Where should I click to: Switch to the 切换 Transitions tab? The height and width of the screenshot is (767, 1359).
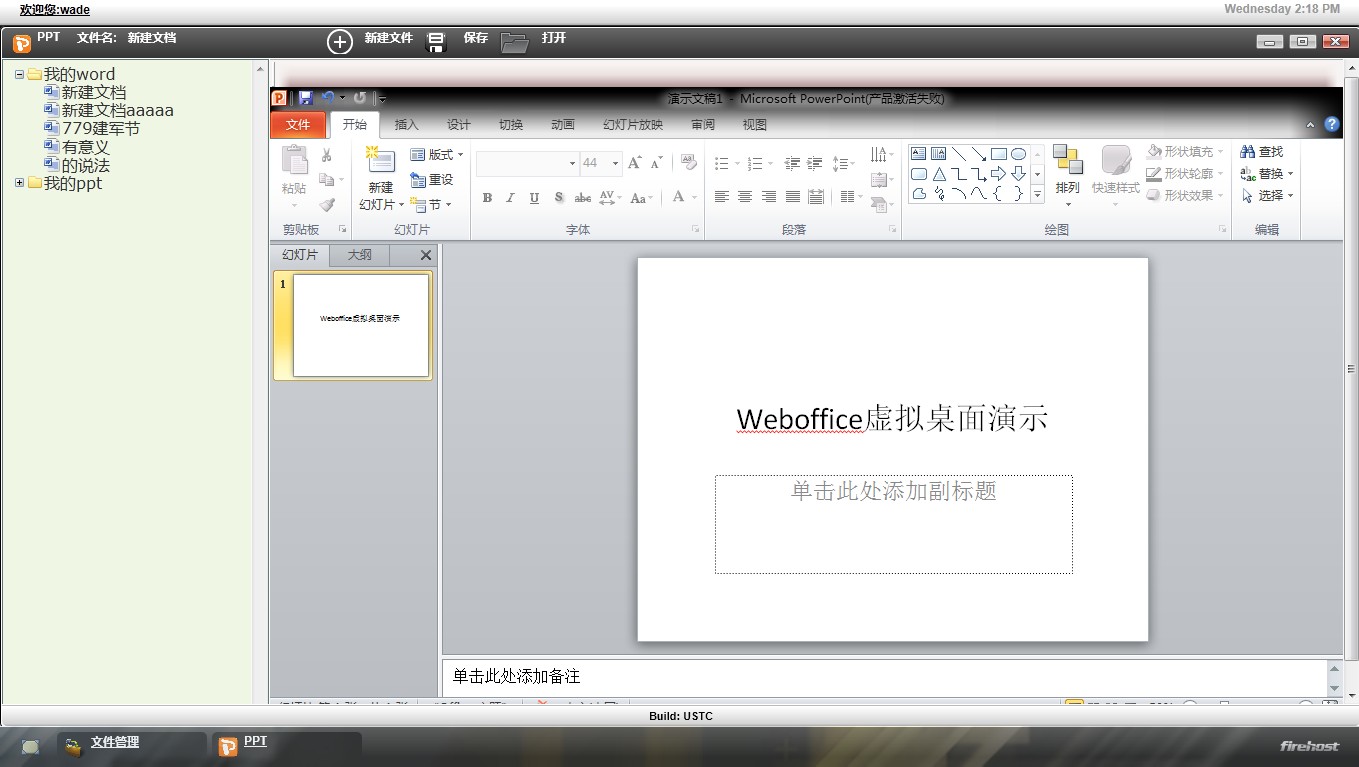(x=510, y=125)
